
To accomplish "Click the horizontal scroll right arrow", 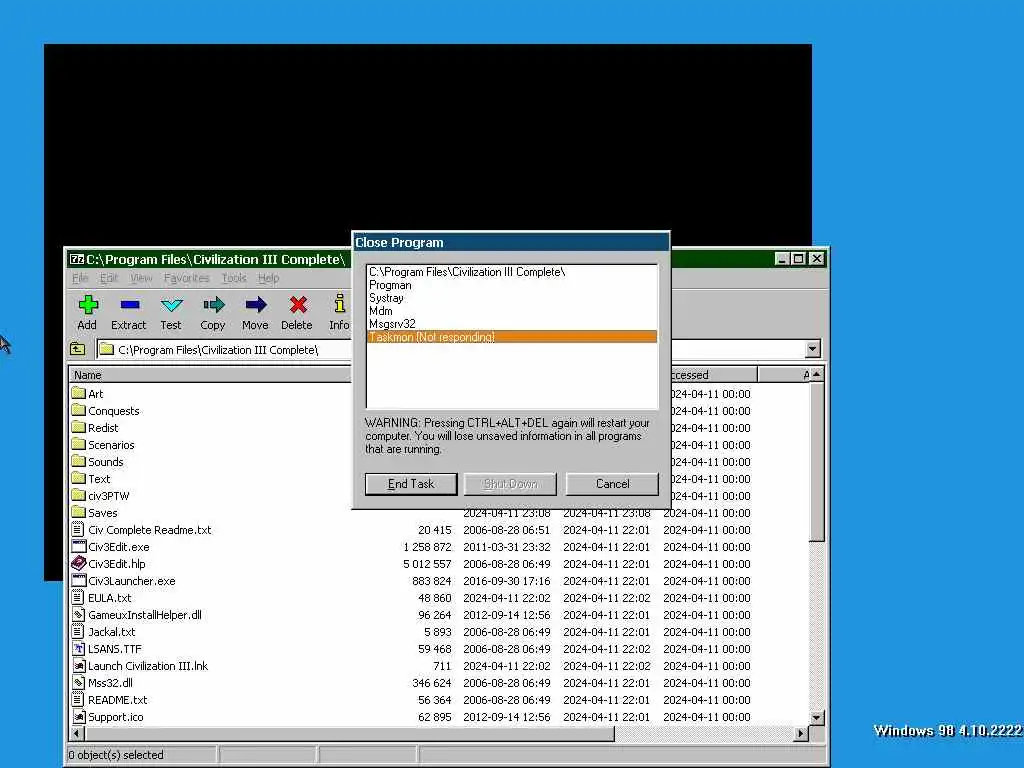I will (x=801, y=733).
